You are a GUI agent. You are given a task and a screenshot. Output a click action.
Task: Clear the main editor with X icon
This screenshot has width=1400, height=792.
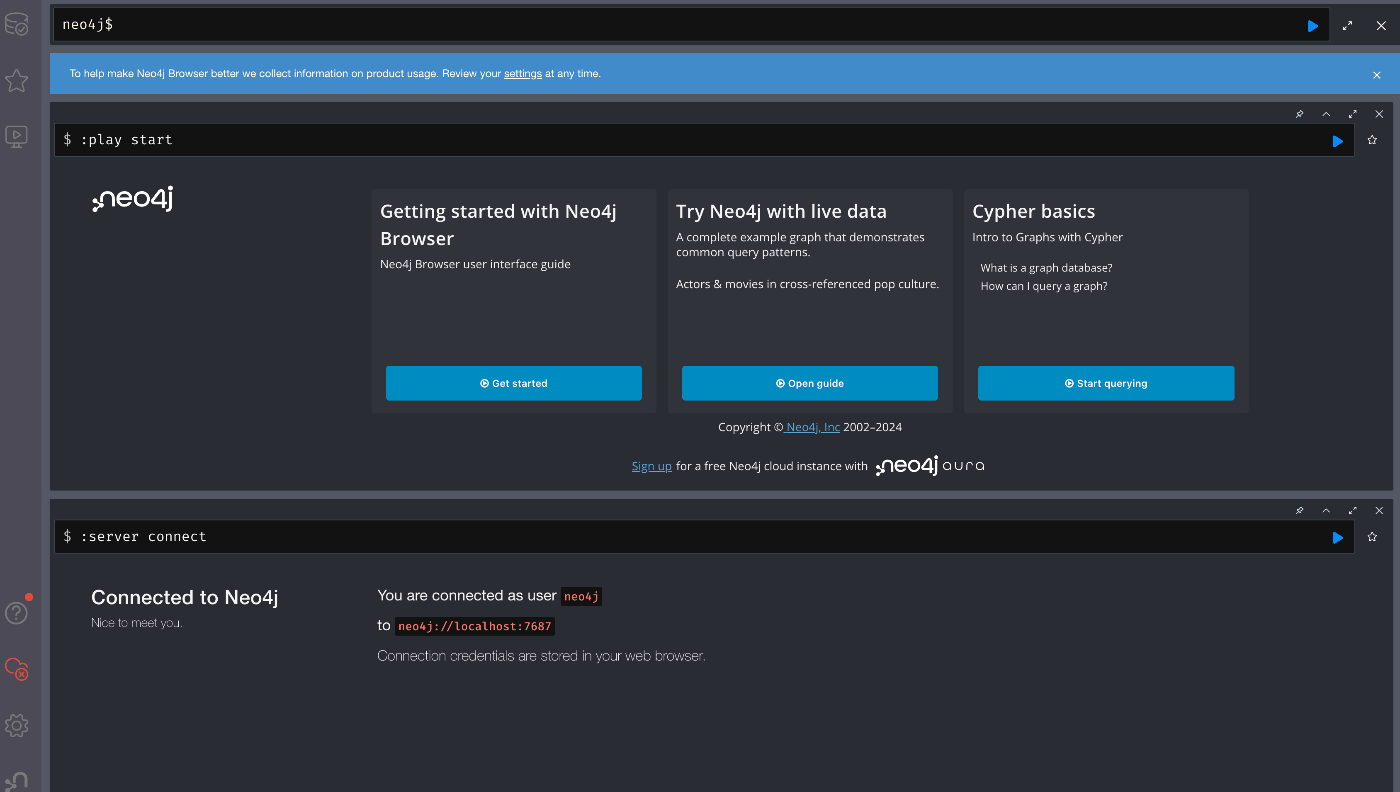click(x=1381, y=26)
